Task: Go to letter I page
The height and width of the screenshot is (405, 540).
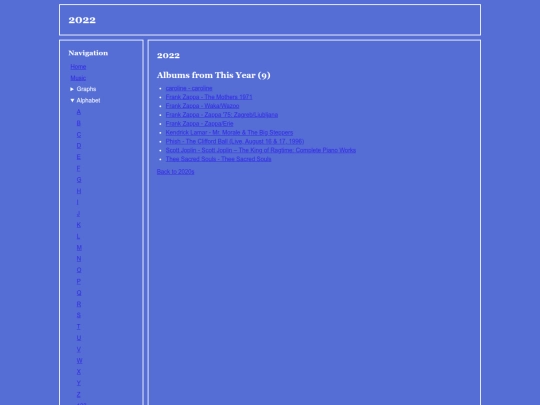Action: click(77, 202)
